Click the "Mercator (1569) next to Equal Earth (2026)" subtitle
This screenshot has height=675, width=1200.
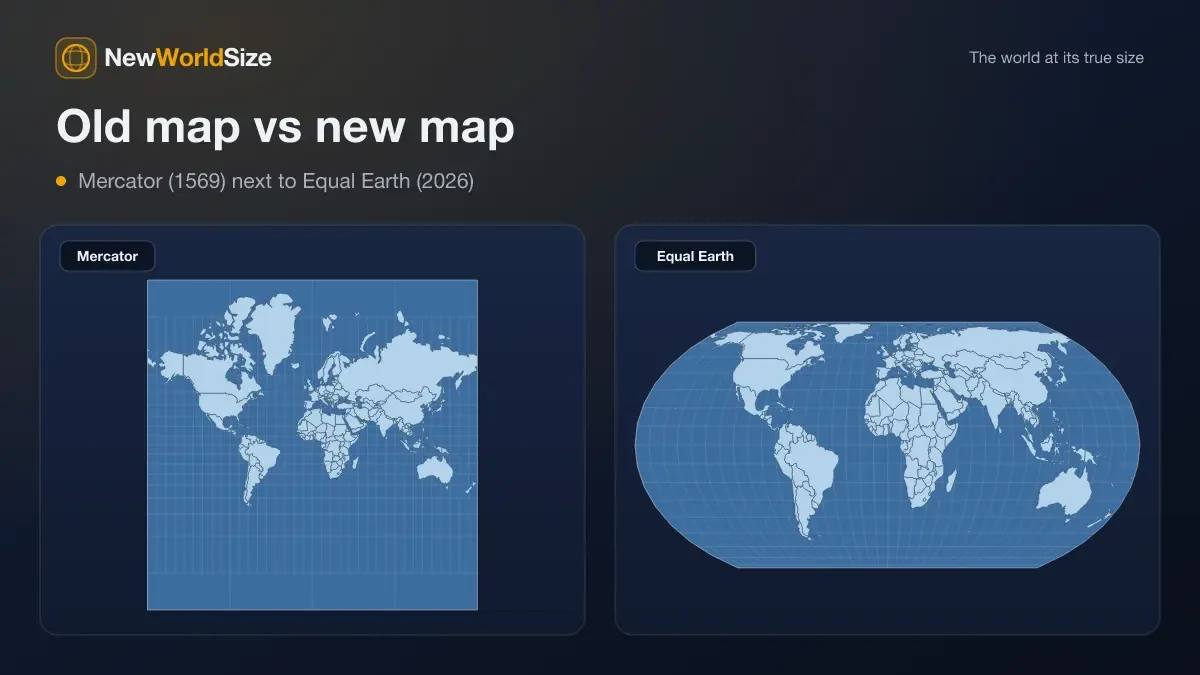click(x=276, y=182)
